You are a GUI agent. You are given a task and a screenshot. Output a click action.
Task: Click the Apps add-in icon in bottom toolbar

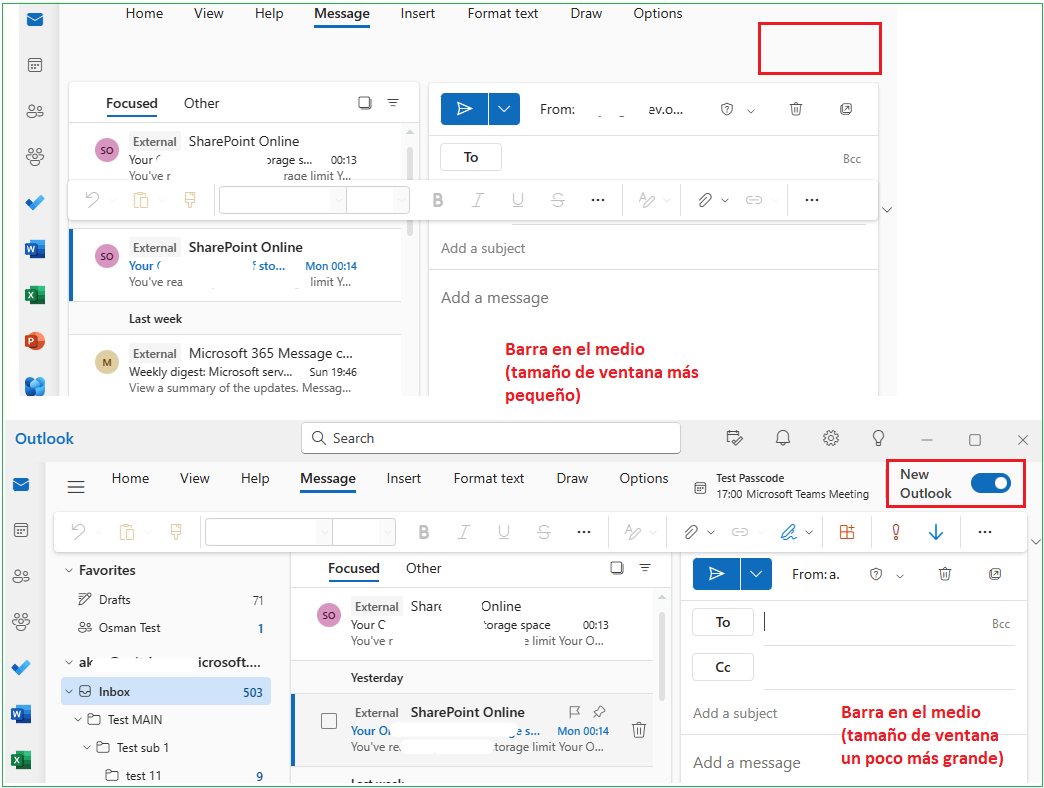(847, 532)
